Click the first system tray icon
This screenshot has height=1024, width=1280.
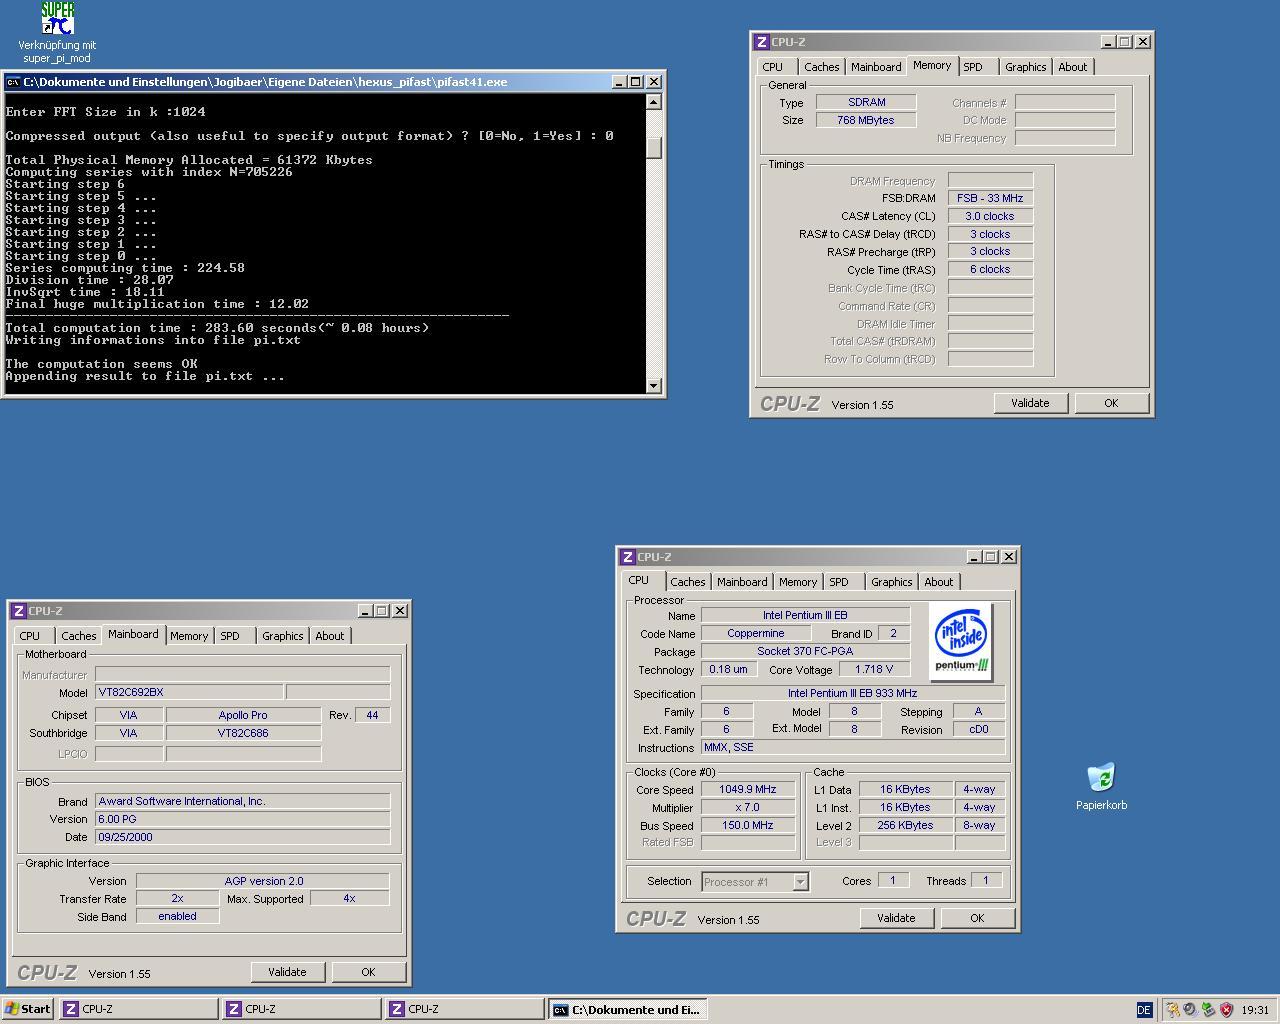[x=1173, y=1010]
